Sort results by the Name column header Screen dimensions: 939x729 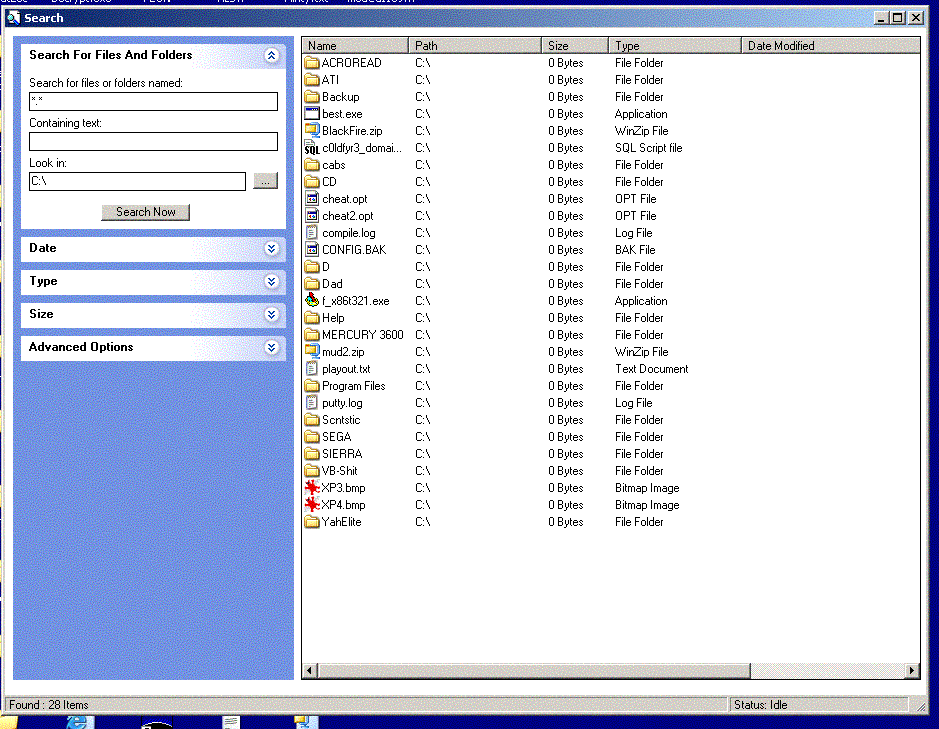355,46
